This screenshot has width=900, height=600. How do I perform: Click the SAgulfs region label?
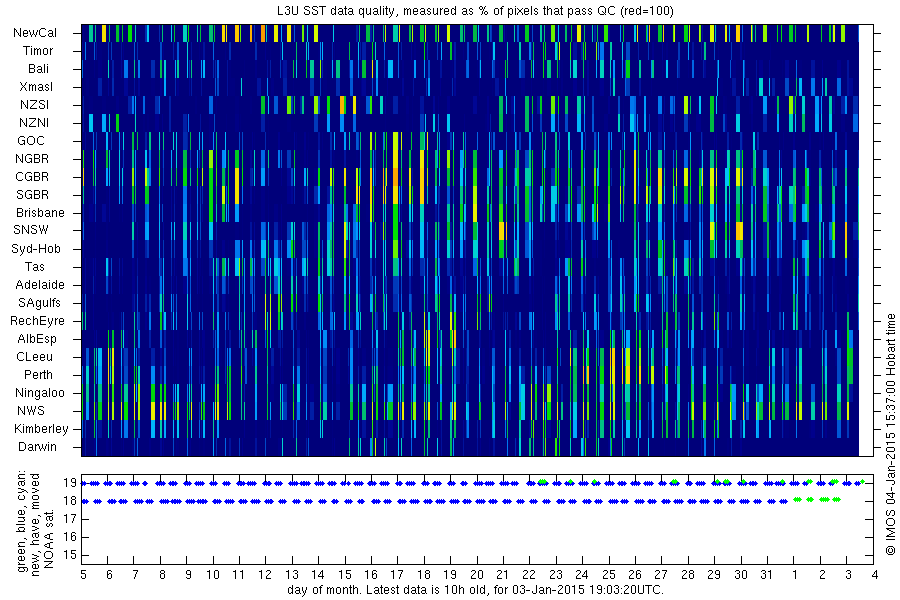tap(39, 303)
